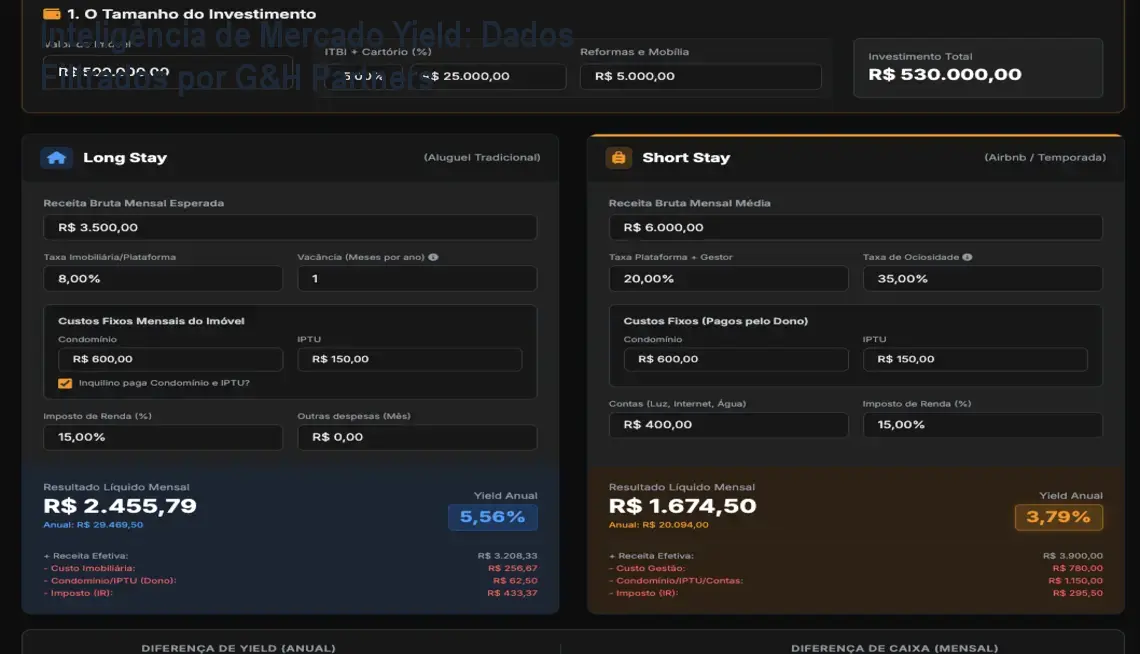Edit Long Stay Imposto de Renda field
This screenshot has height=654, width=1140.
click(x=163, y=437)
